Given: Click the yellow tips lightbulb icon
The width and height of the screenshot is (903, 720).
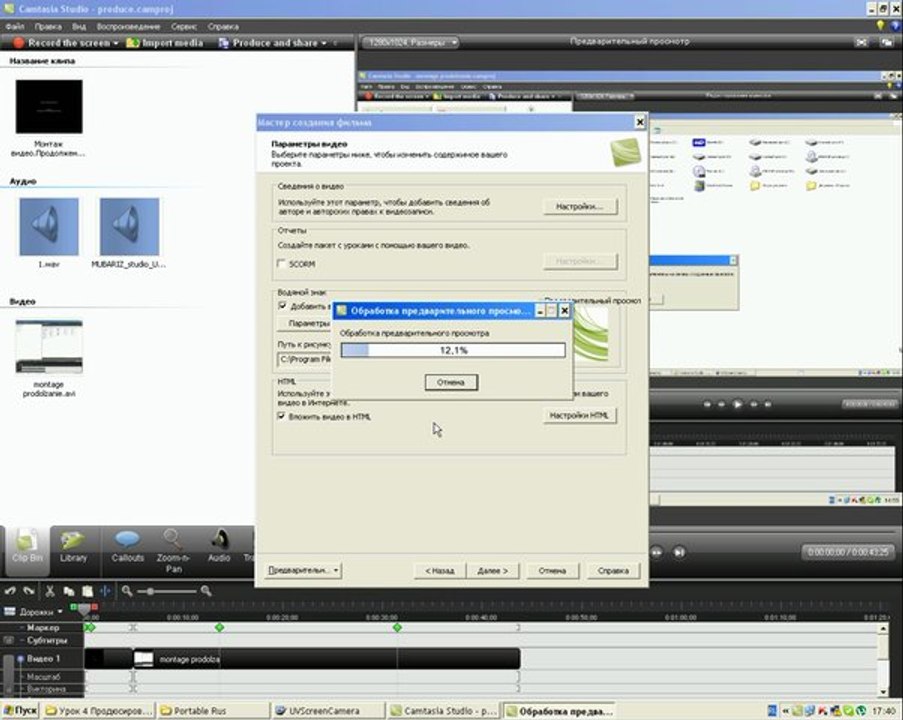Looking at the screenshot, I should point(880,25).
